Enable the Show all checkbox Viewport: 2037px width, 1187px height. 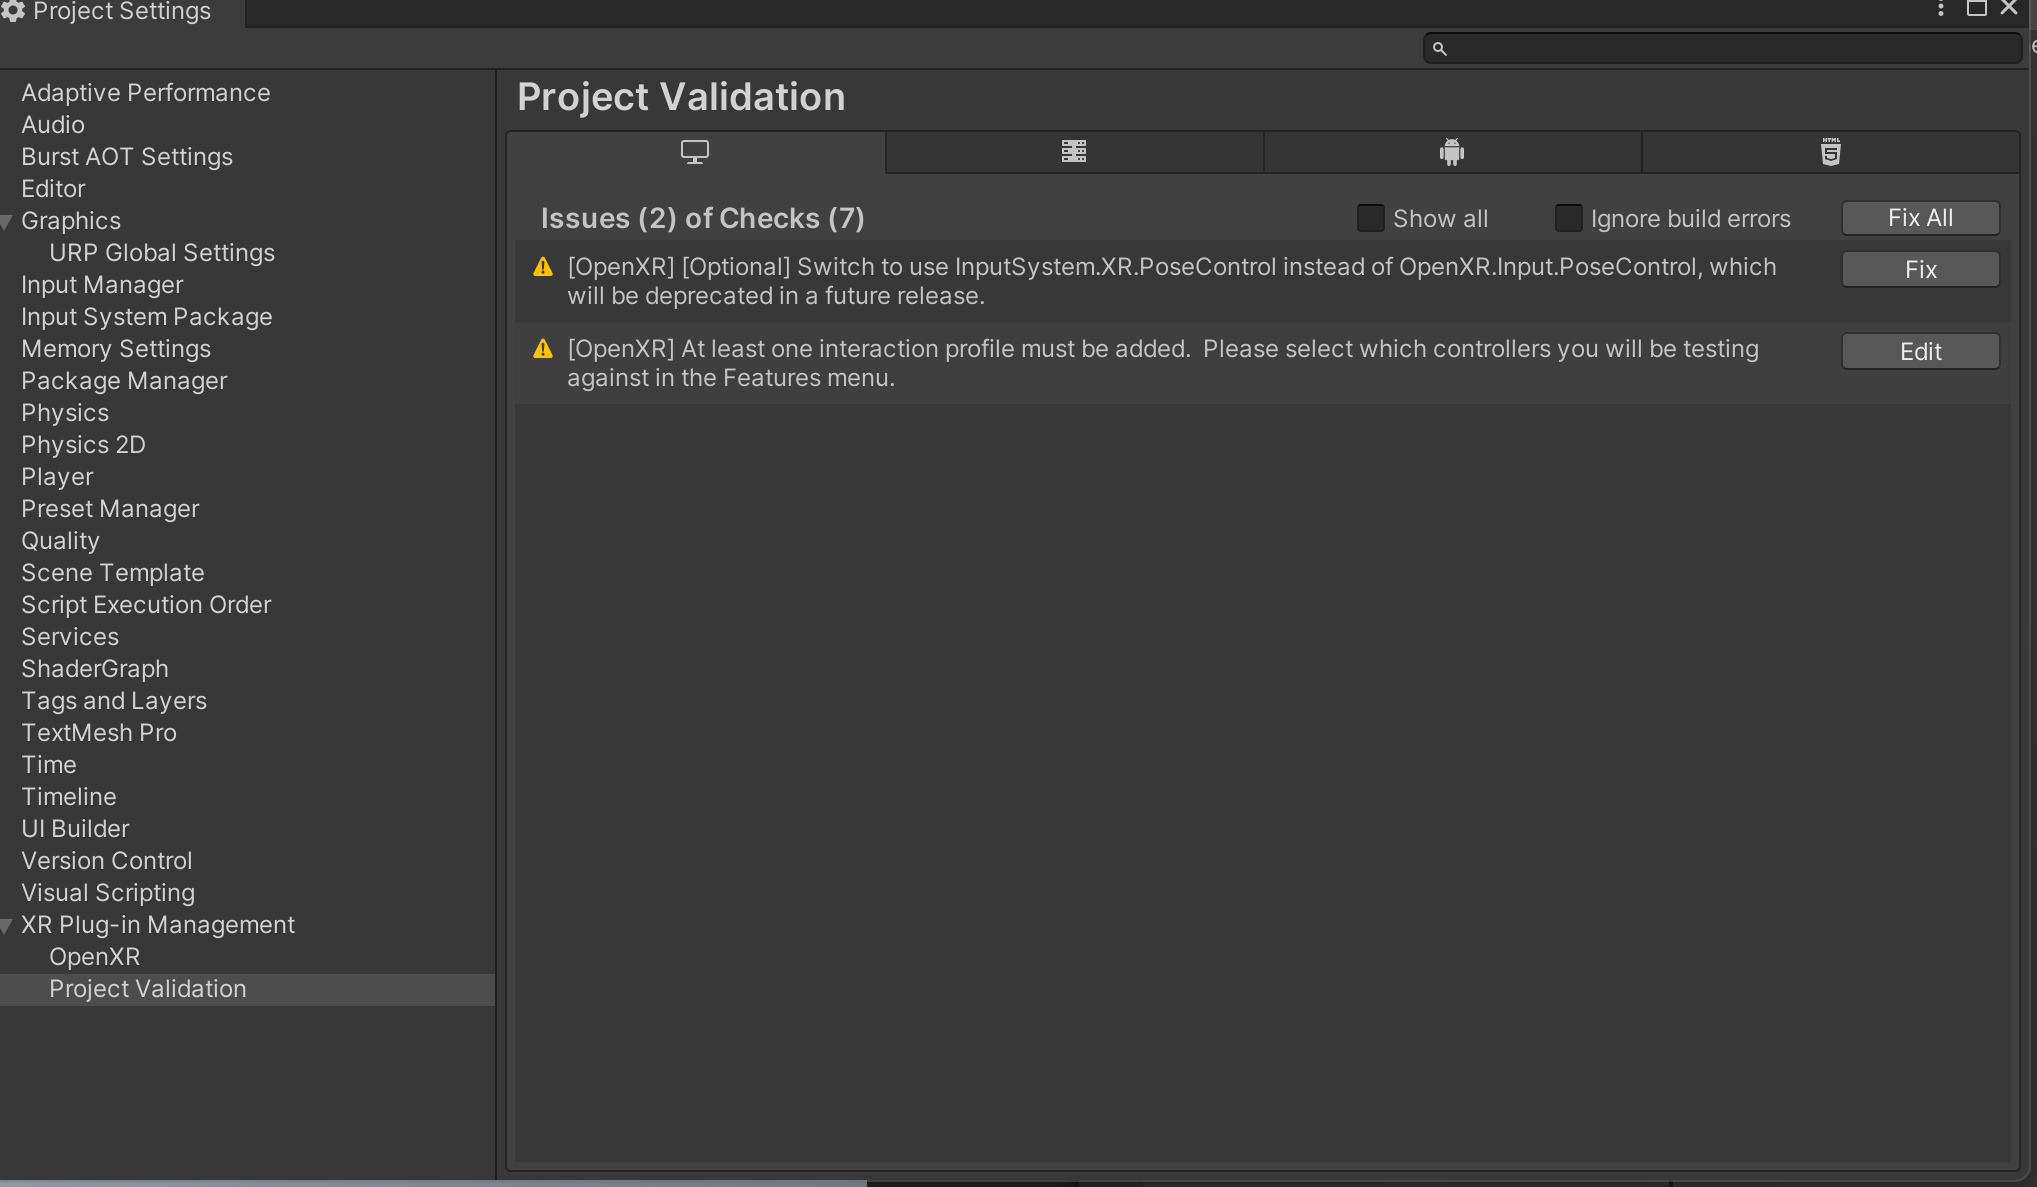pyautogui.click(x=1370, y=218)
